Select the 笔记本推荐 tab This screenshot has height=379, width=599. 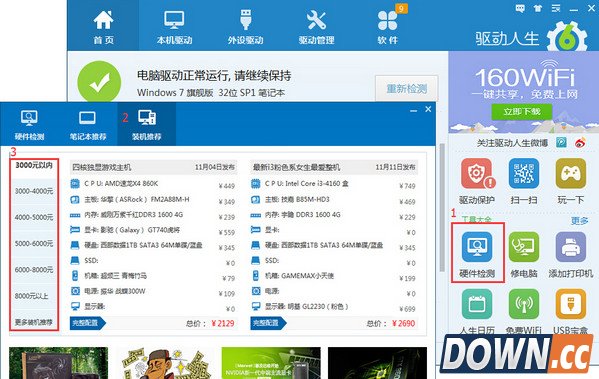coord(87,125)
